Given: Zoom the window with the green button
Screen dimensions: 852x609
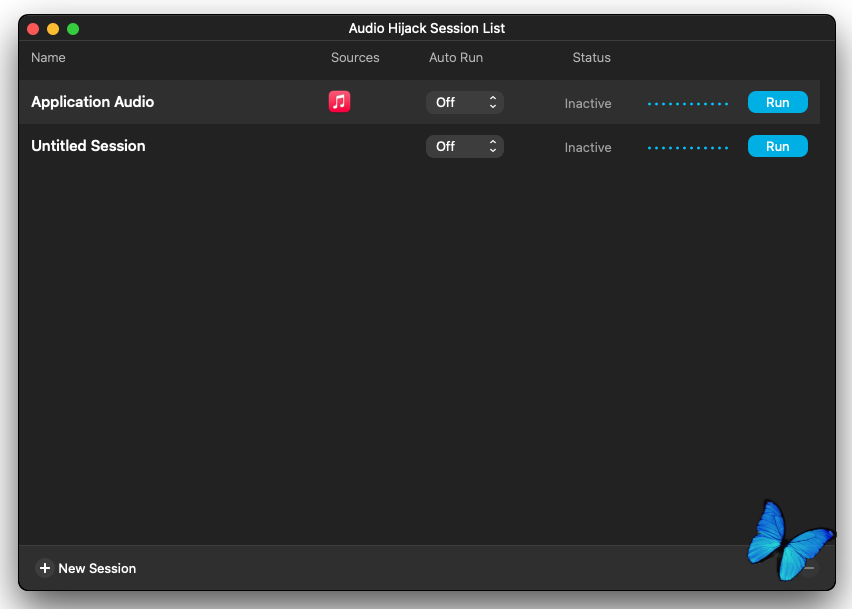Looking at the screenshot, I should point(73,29).
